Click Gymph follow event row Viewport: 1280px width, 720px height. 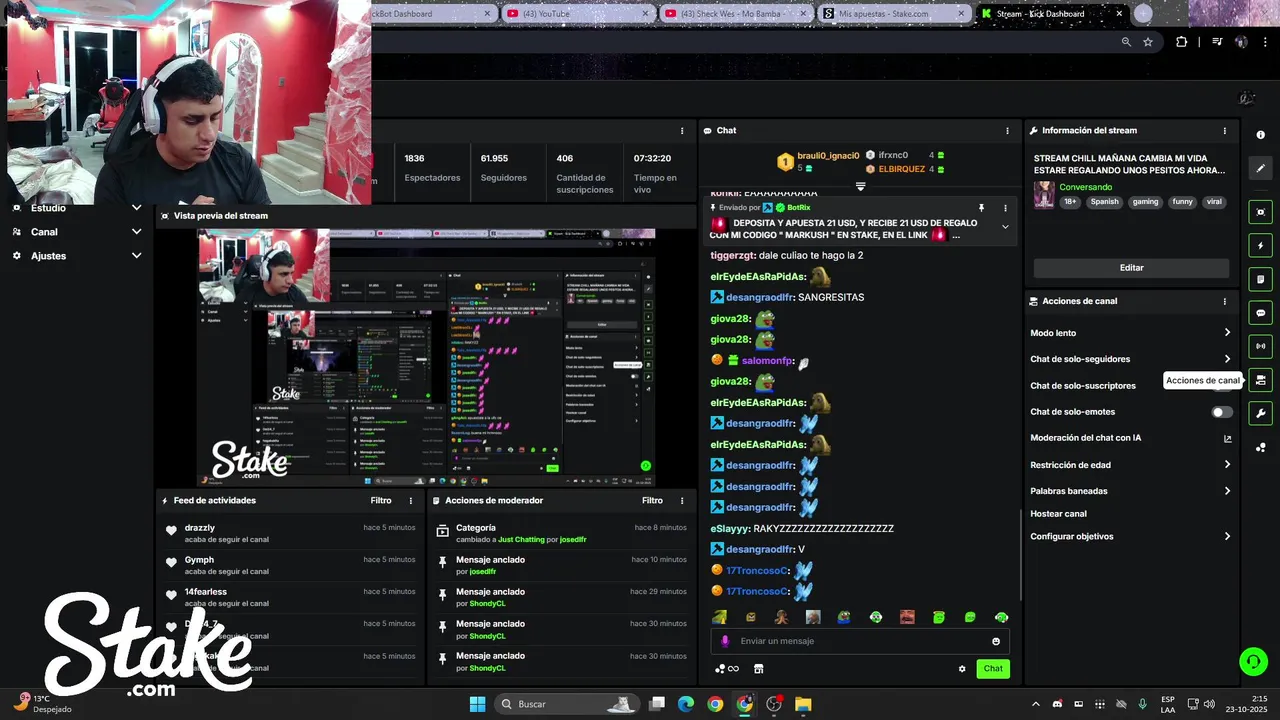point(289,565)
